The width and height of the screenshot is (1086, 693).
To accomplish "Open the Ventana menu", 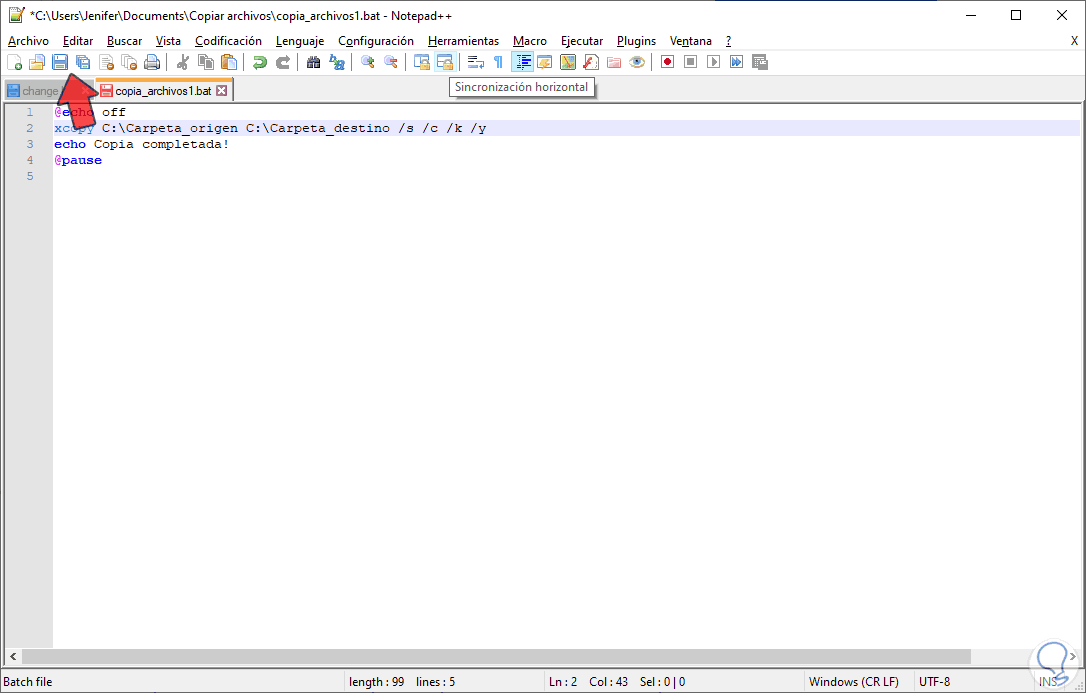I will click(x=691, y=41).
